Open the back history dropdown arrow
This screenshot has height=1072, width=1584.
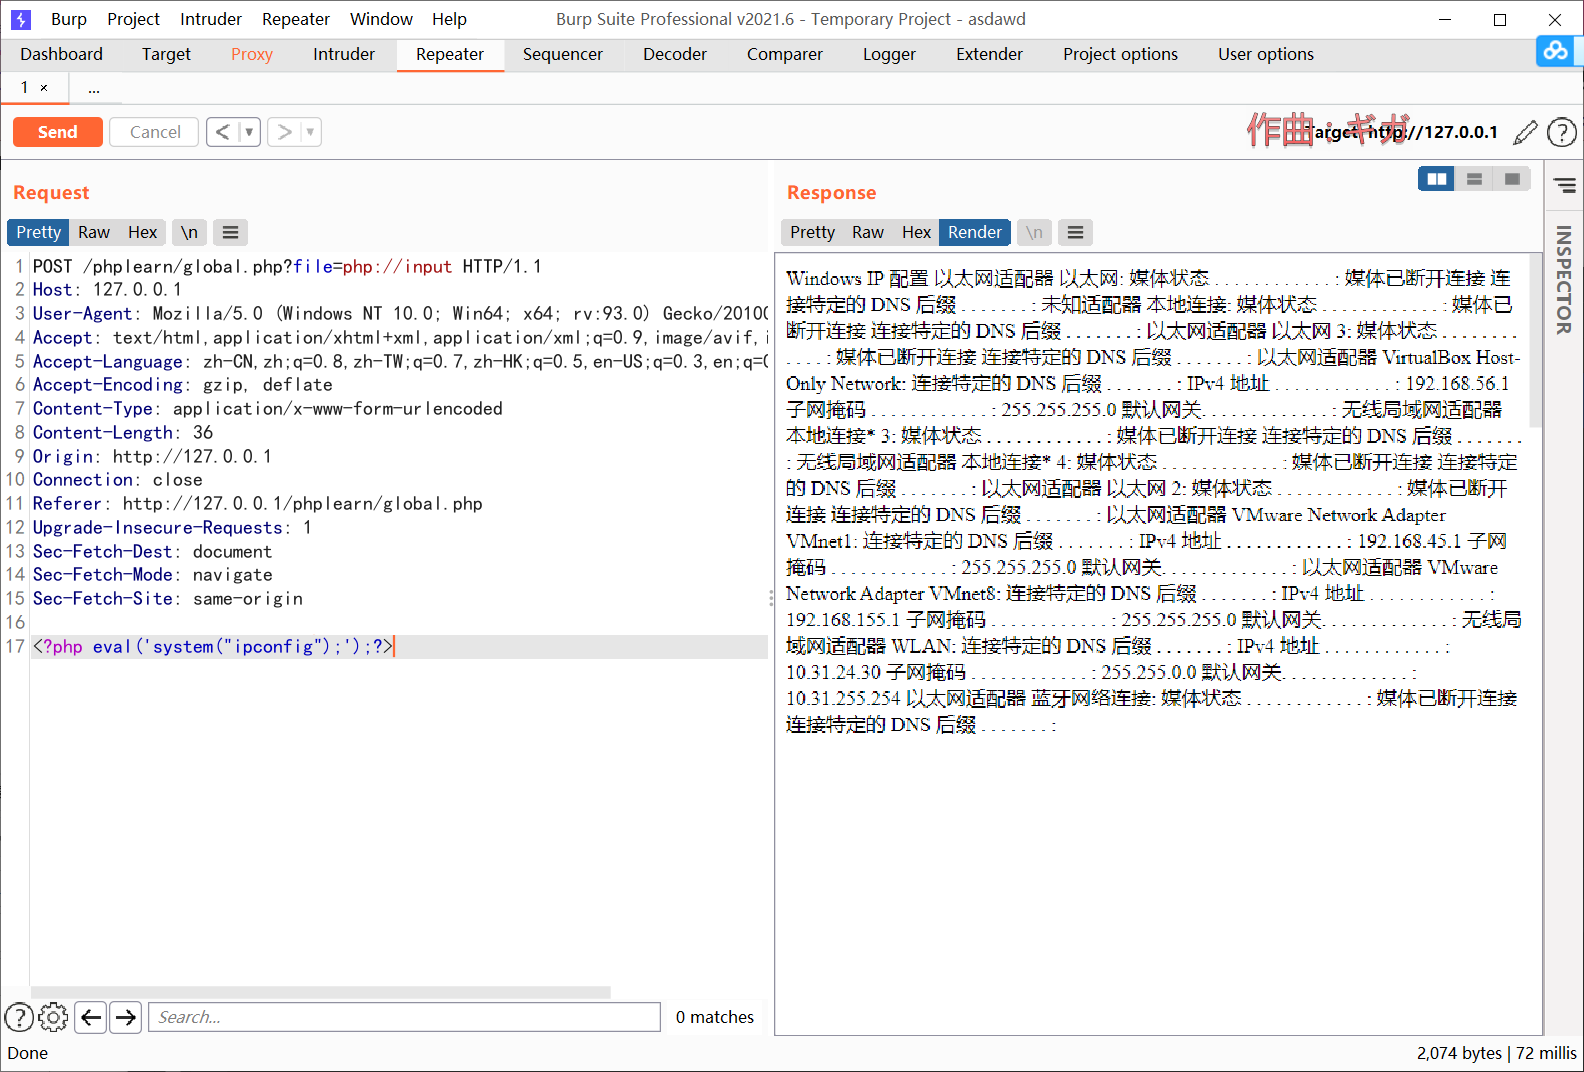(x=249, y=132)
